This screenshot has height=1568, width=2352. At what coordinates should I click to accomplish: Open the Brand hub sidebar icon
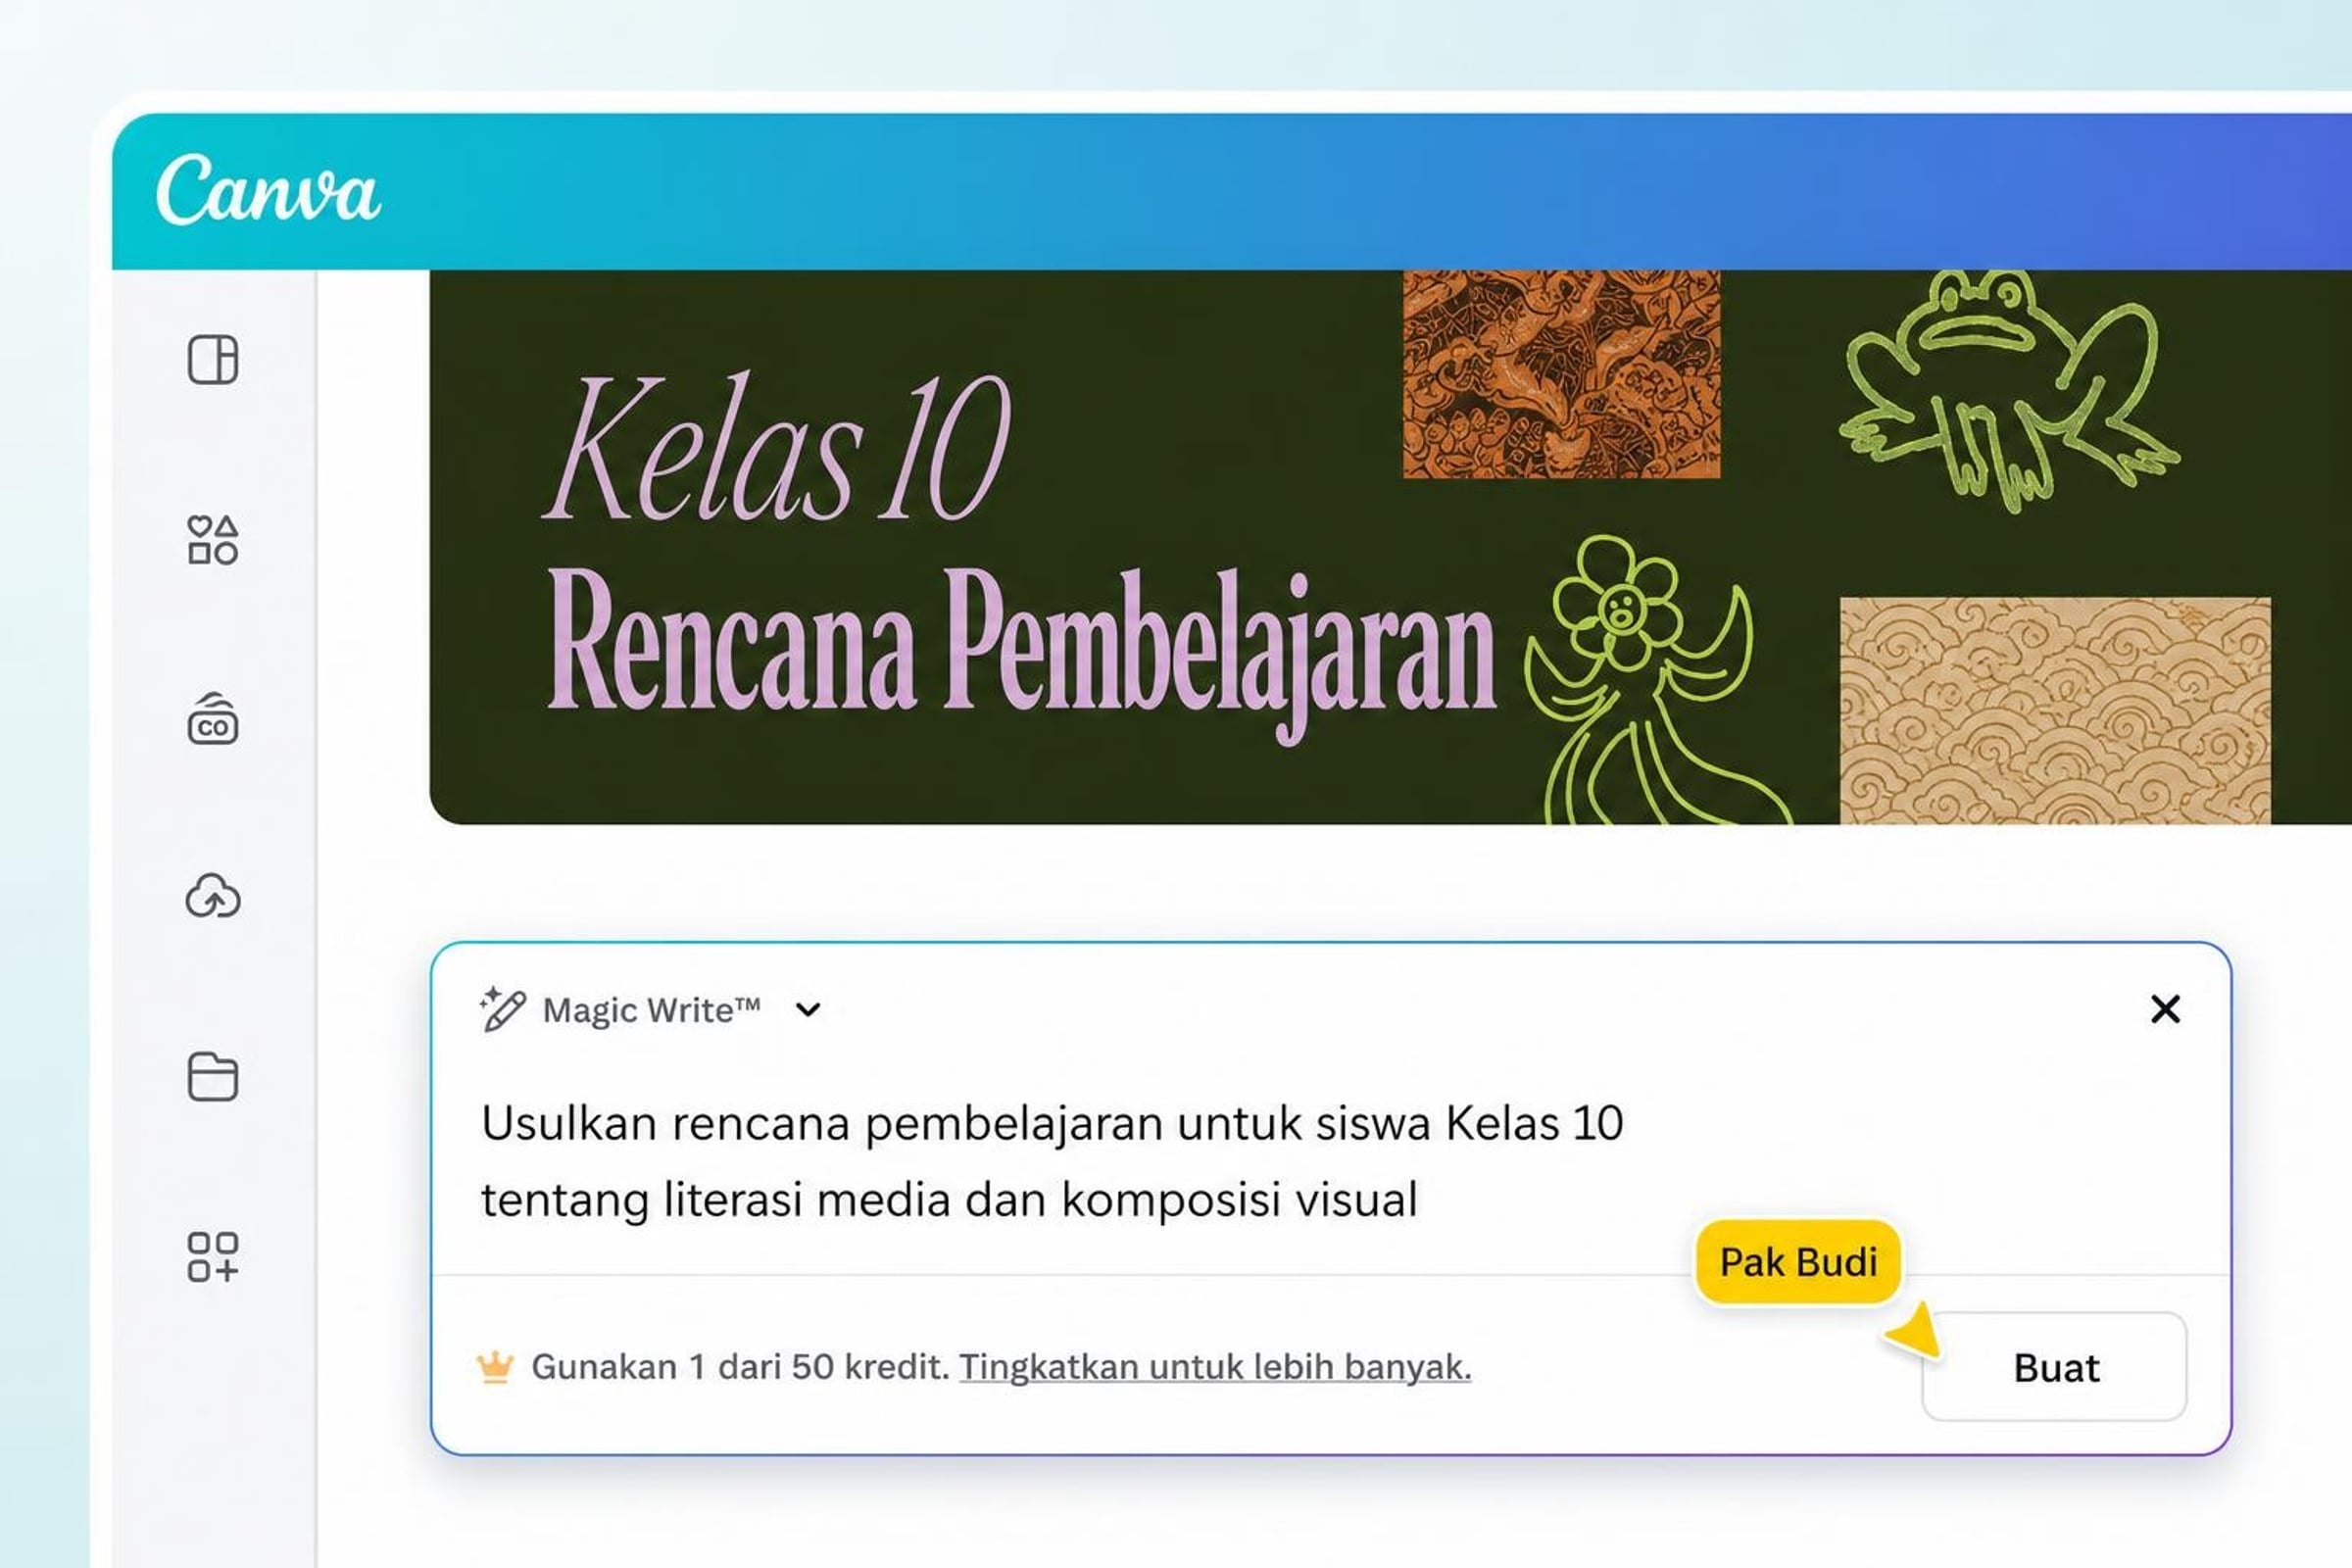tap(213, 718)
